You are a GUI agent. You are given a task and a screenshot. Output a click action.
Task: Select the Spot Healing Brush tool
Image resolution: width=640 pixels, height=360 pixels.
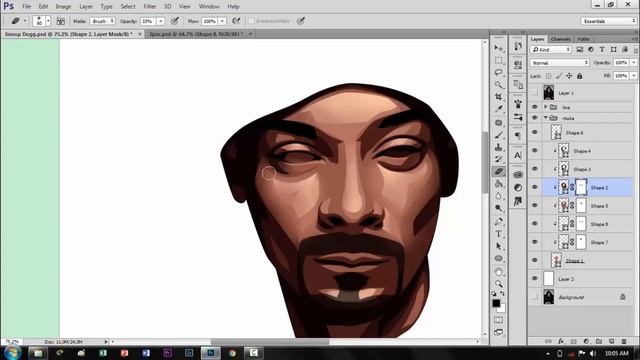(498, 122)
